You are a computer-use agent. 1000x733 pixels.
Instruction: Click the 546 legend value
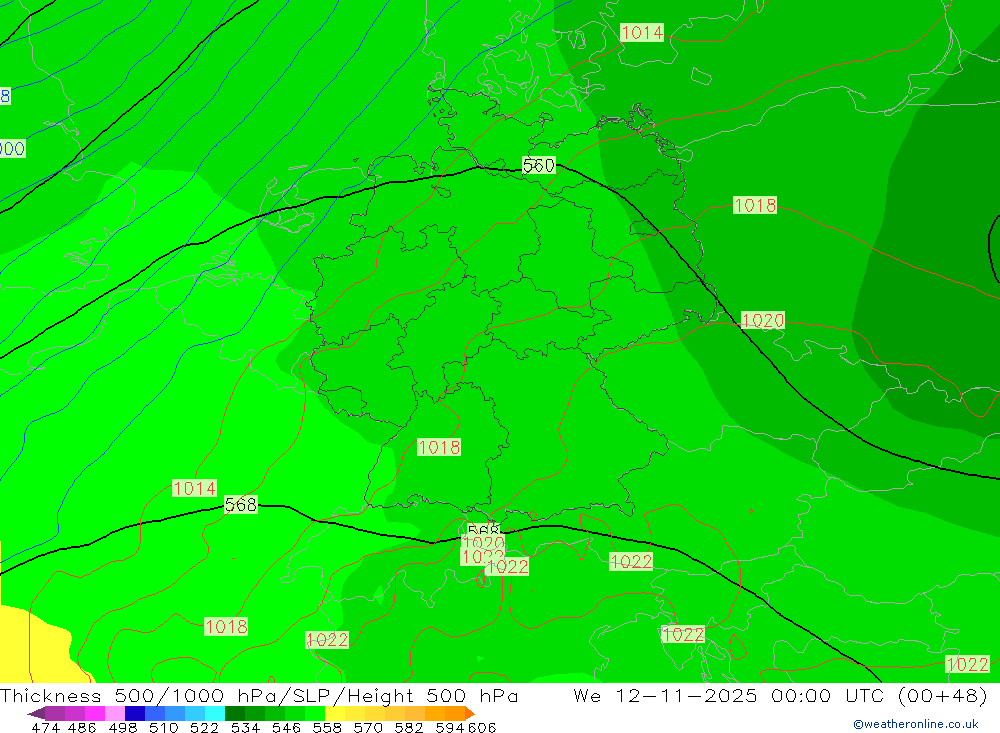(x=286, y=727)
